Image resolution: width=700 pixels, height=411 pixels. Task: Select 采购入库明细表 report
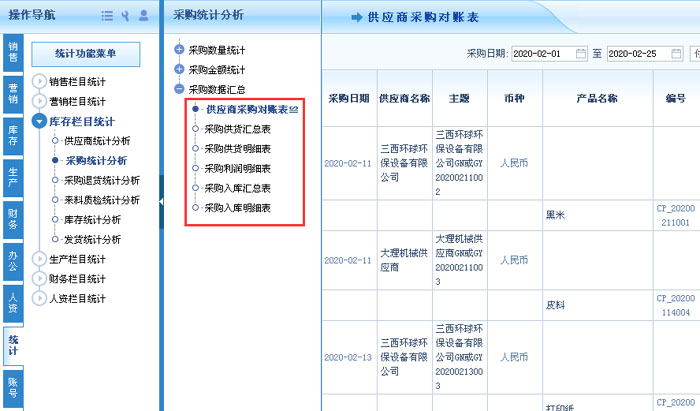[237, 208]
